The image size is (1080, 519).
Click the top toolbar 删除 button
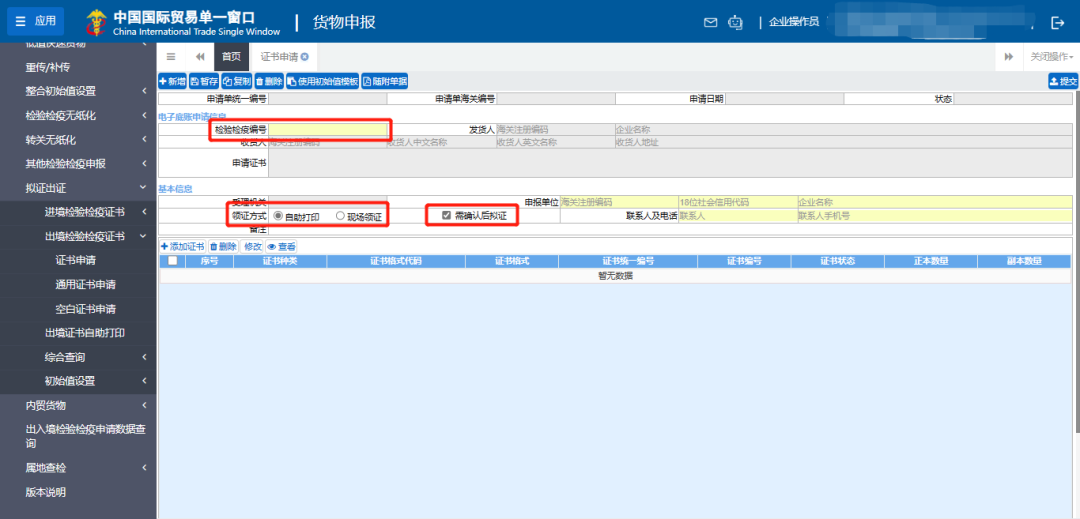269,81
